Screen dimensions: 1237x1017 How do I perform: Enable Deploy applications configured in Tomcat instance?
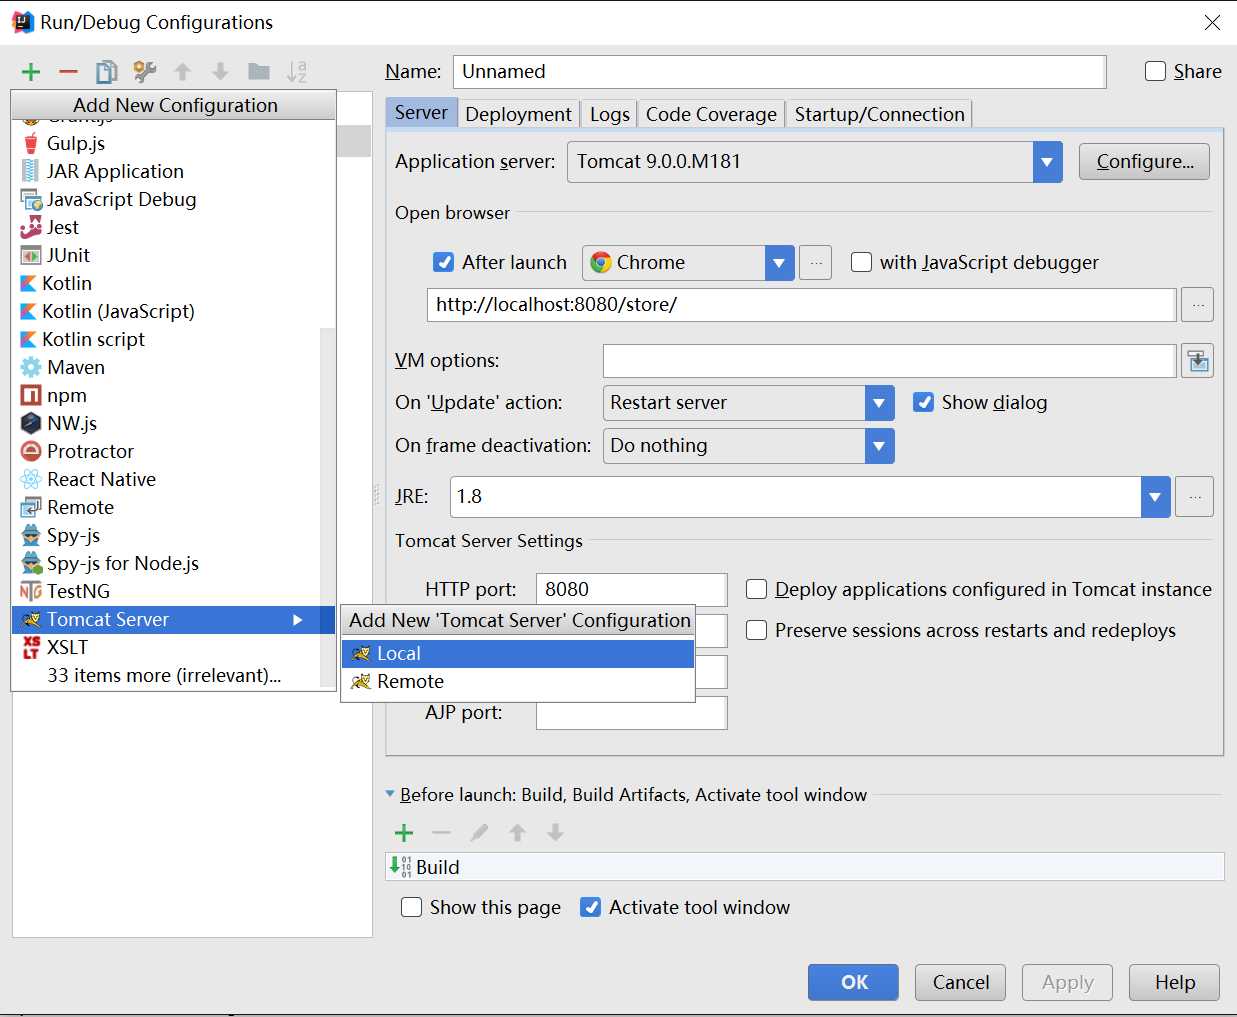pyautogui.click(x=757, y=589)
